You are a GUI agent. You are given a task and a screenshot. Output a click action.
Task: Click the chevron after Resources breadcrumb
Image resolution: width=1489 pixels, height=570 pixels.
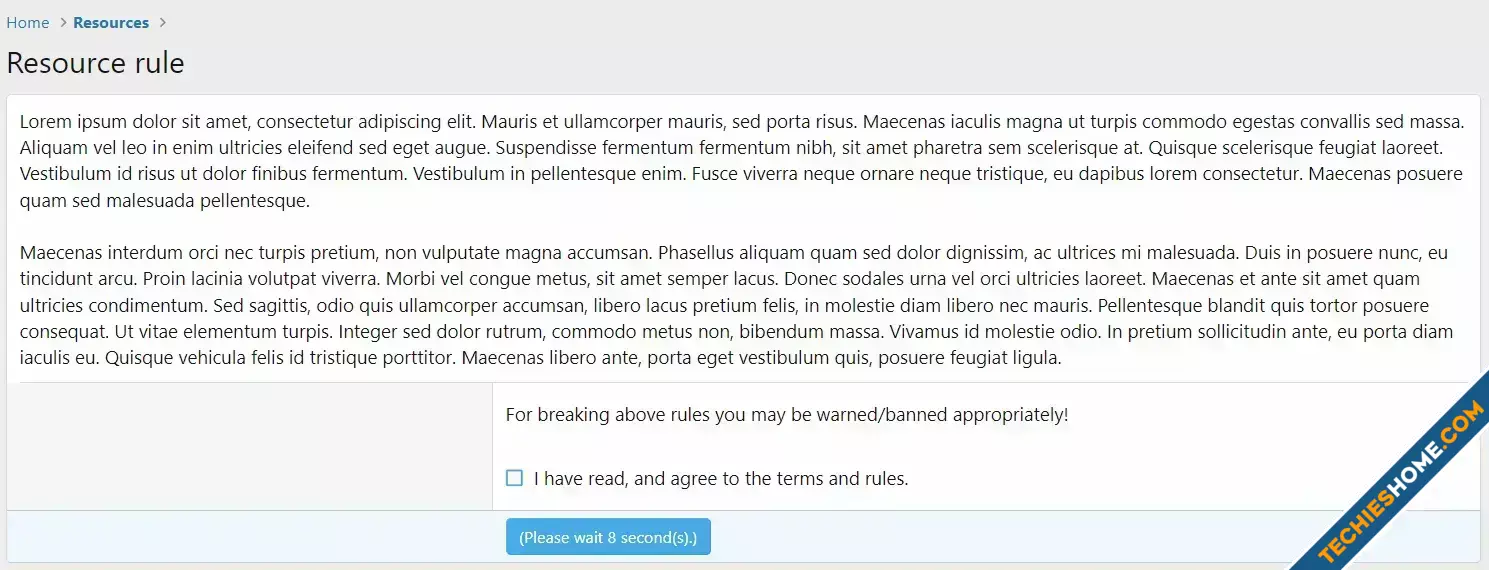(163, 22)
